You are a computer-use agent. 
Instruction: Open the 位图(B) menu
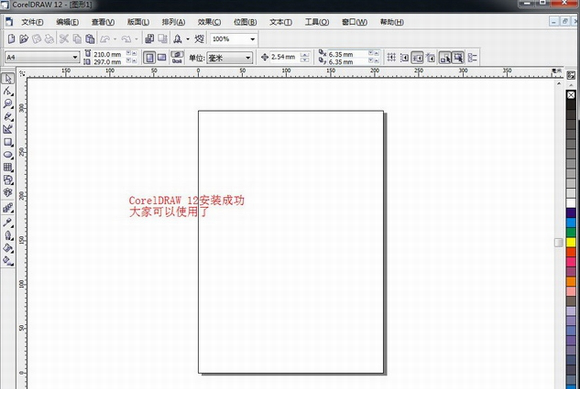pyautogui.click(x=245, y=22)
